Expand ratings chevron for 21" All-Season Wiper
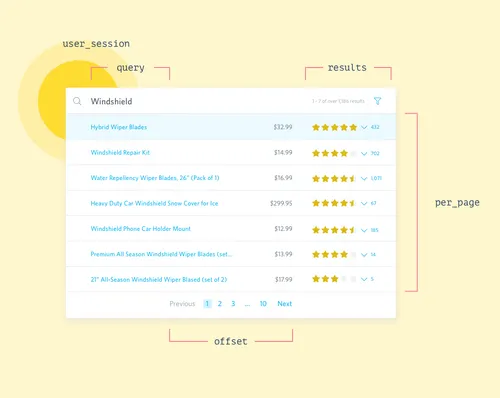500x398 pixels. pyautogui.click(x=364, y=279)
